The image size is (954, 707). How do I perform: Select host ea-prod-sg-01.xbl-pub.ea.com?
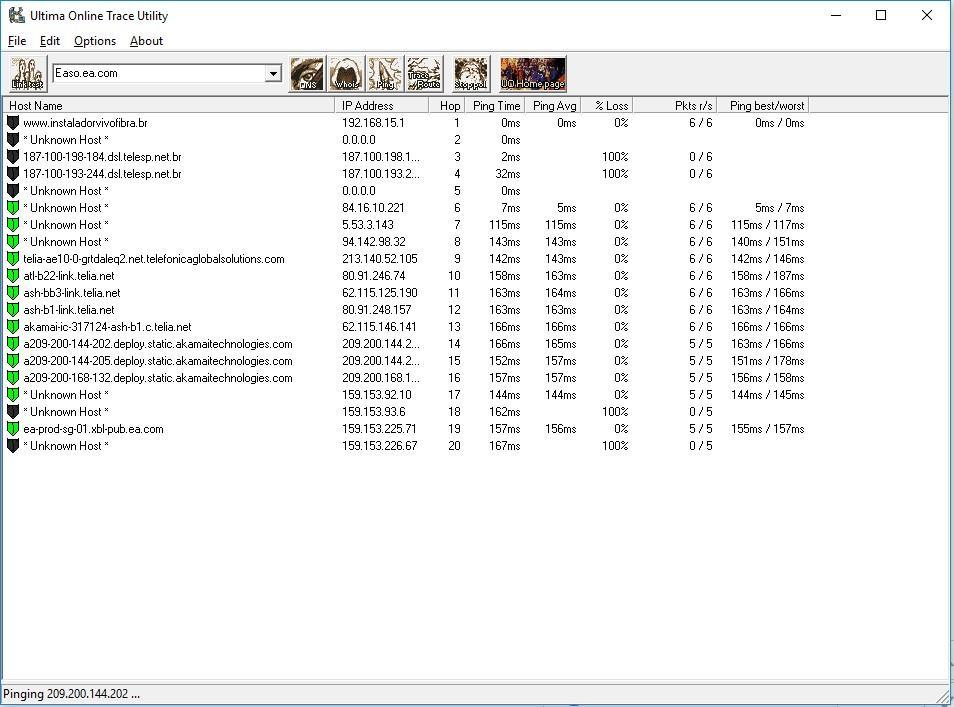93,429
